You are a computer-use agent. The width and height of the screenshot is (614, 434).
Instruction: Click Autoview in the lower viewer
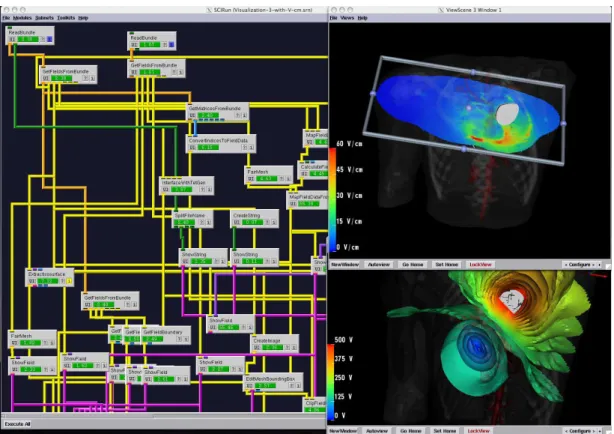pyautogui.click(x=377, y=431)
